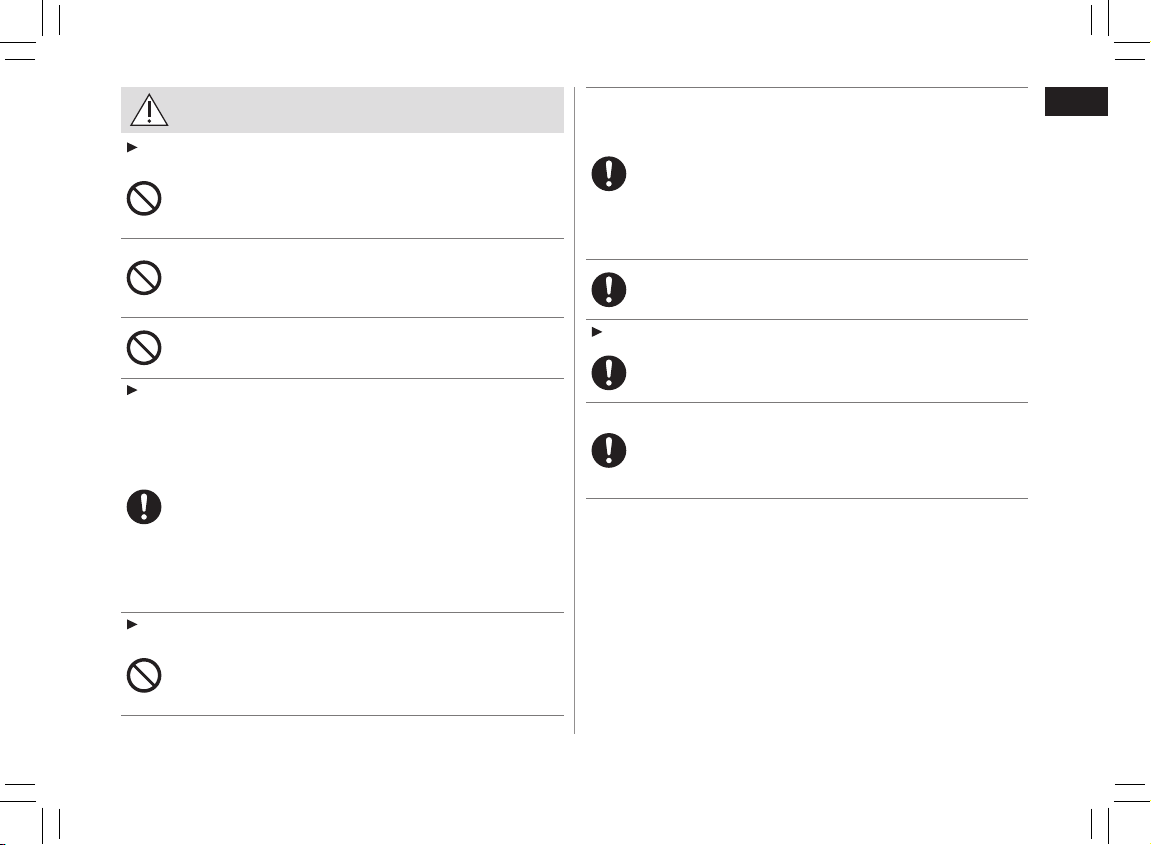Click the black section tab on page edge
This screenshot has width=1151, height=845.
[x=1076, y=102]
